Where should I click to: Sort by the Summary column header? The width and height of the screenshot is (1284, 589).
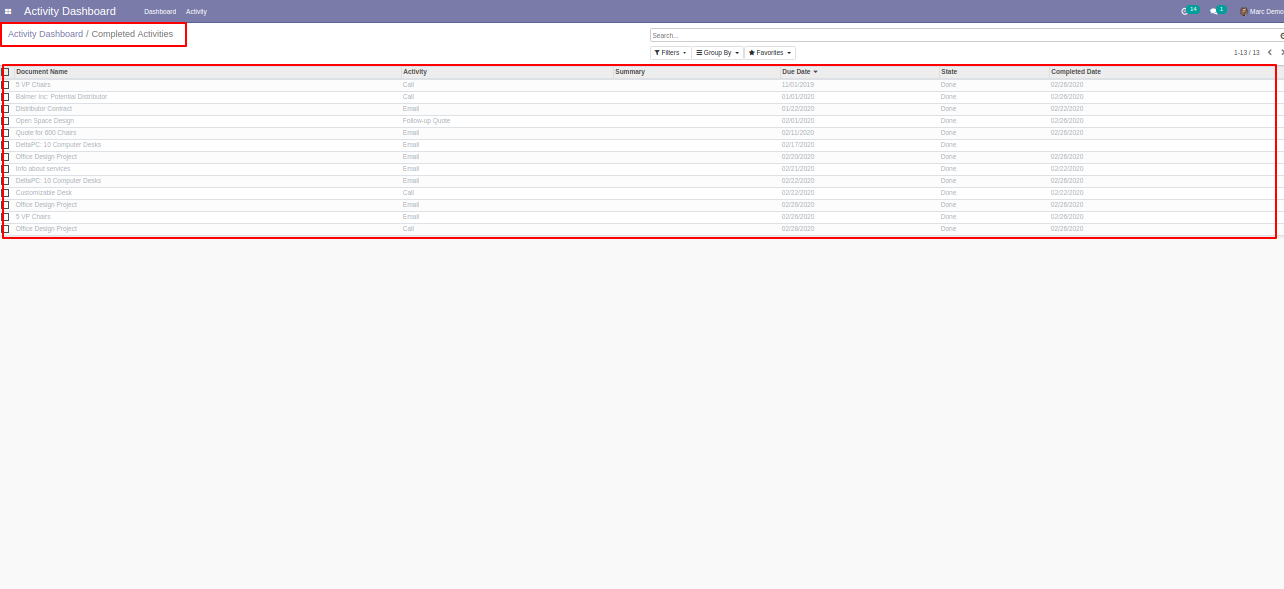(x=630, y=72)
